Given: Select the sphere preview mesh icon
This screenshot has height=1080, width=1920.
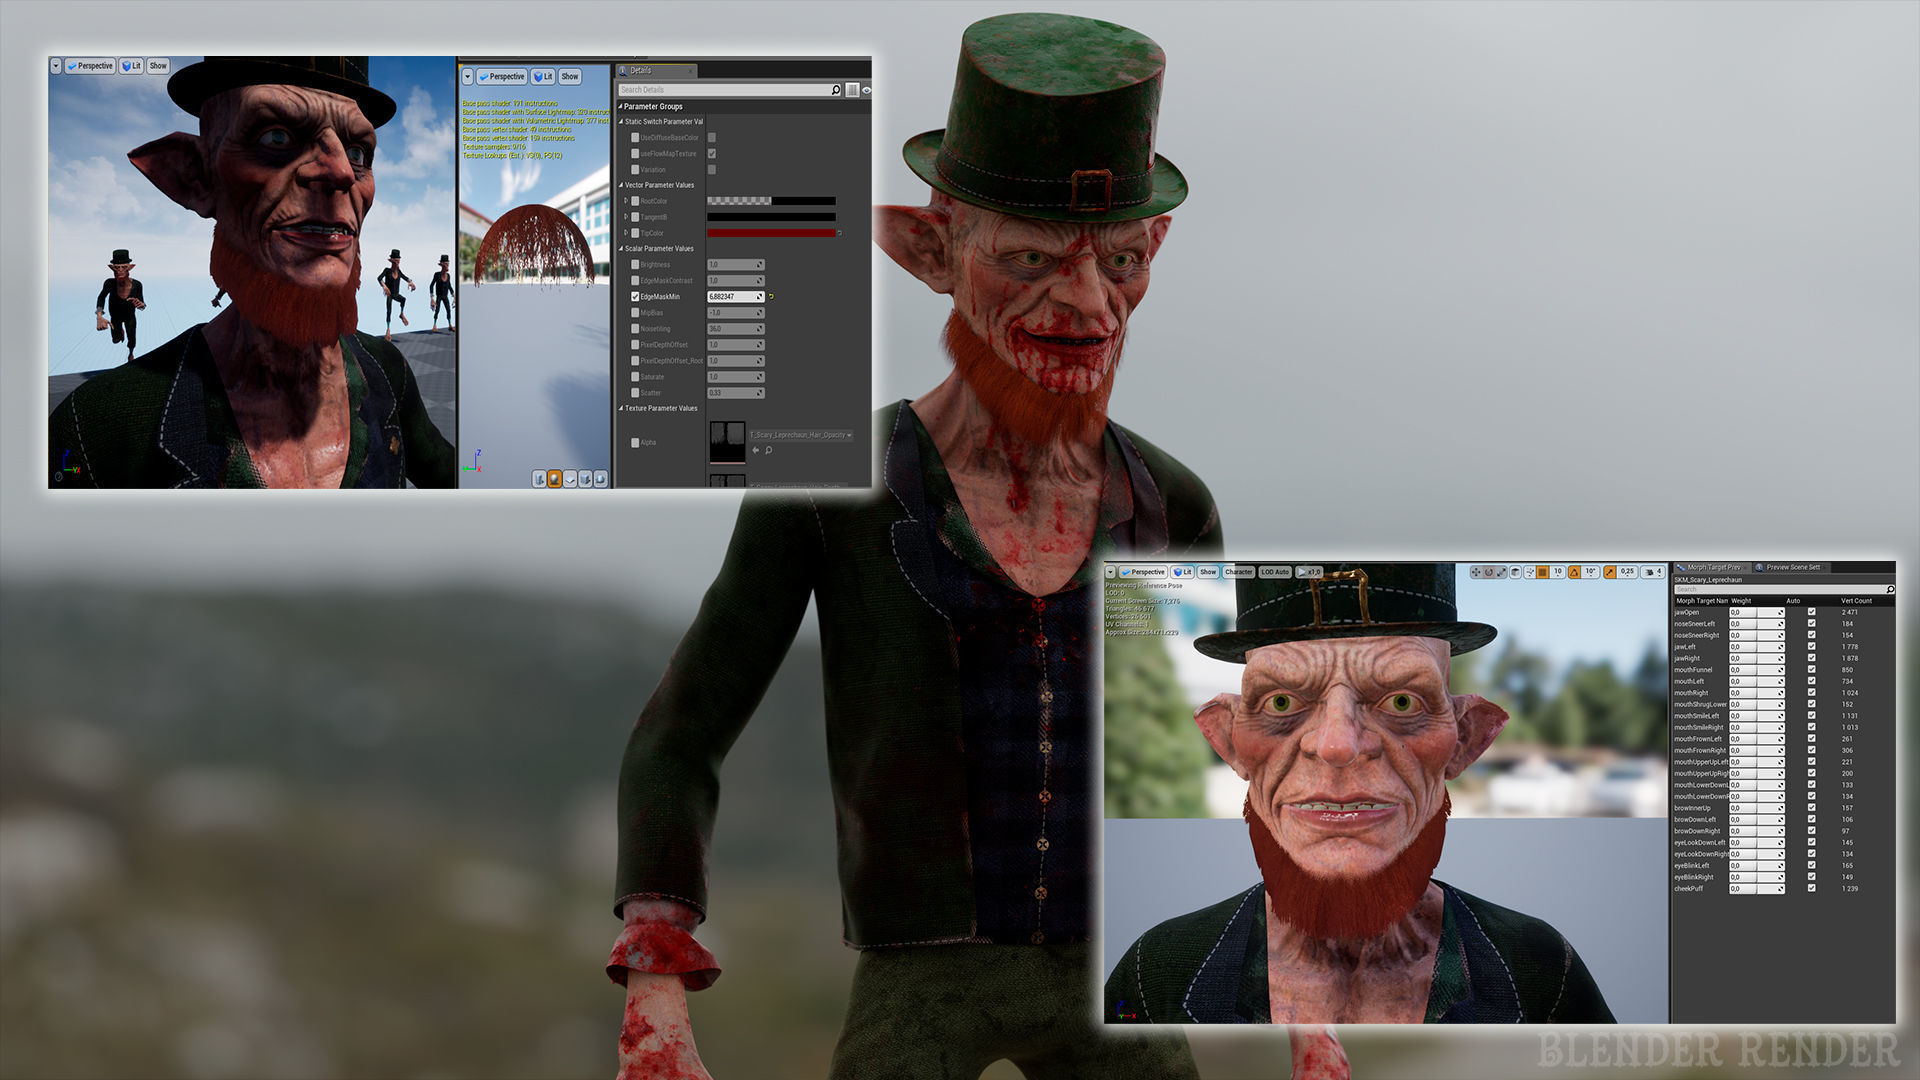Looking at the screenshot, I should [555, 479].
